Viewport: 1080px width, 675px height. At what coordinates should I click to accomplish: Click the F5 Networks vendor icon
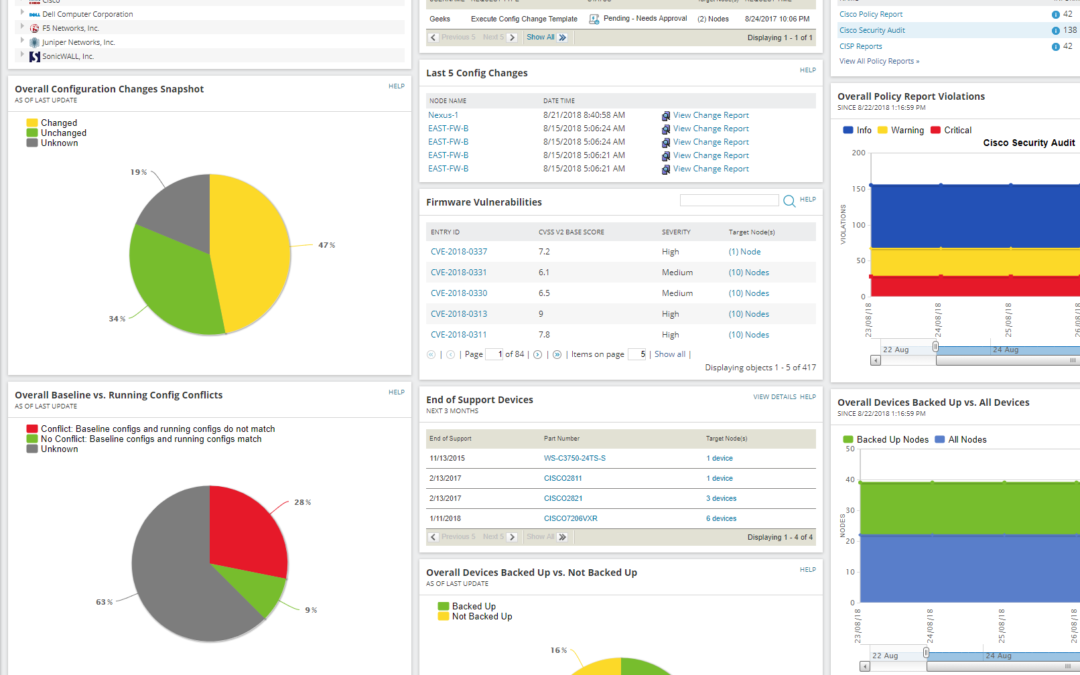pyautogui.click(x=34, y=28)
